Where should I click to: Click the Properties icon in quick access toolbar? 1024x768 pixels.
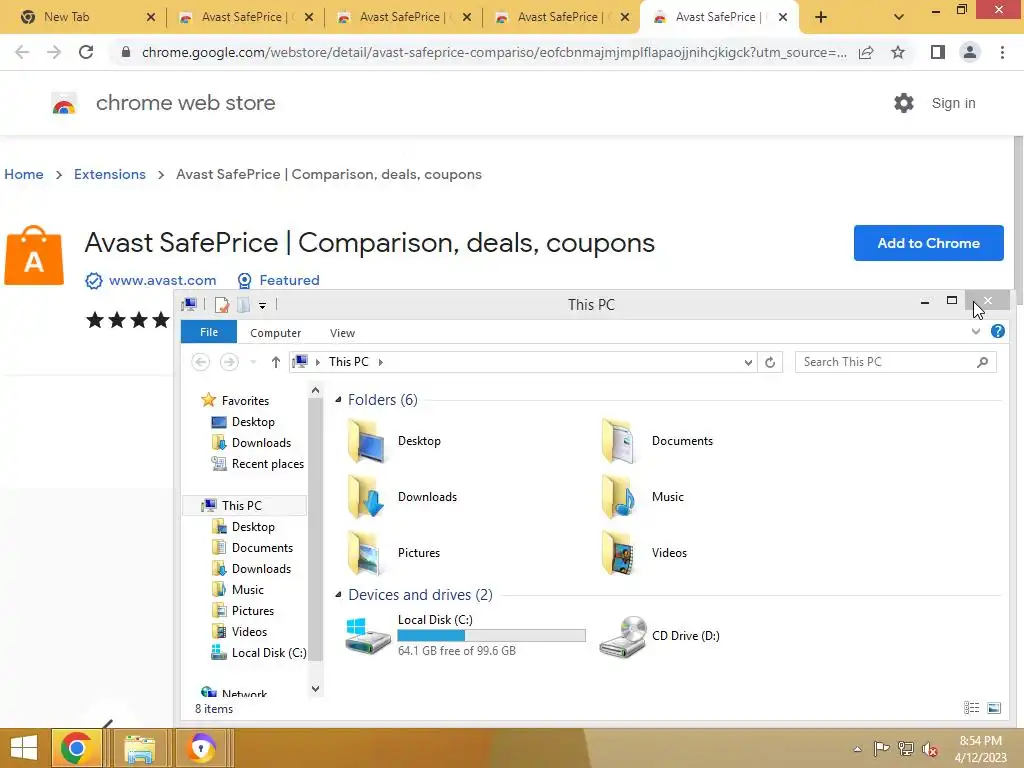tap(222, 305)
